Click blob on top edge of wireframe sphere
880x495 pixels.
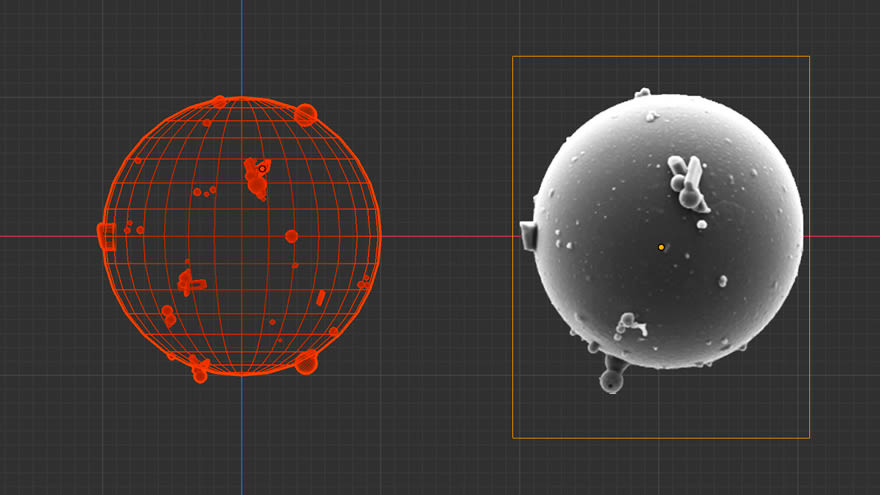click(x=219, y=101)
